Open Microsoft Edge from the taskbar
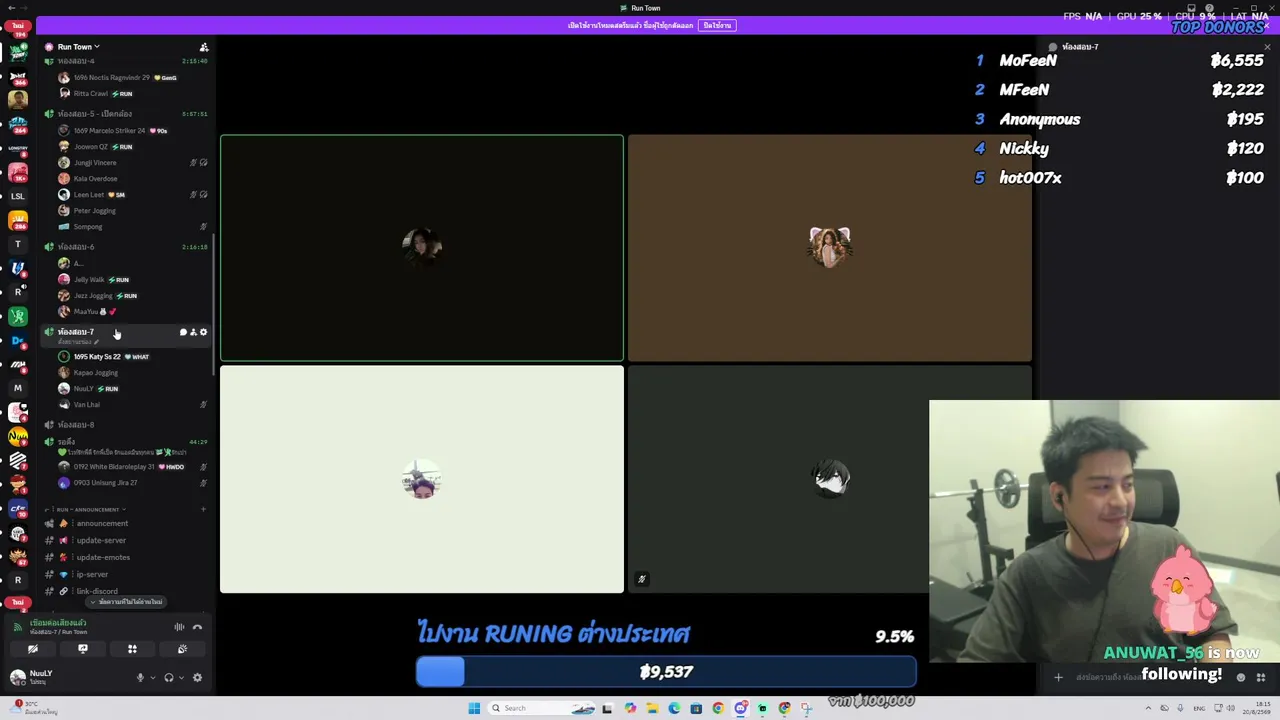The width and height of the screenshot is (1280, 720). coord(674,708)
